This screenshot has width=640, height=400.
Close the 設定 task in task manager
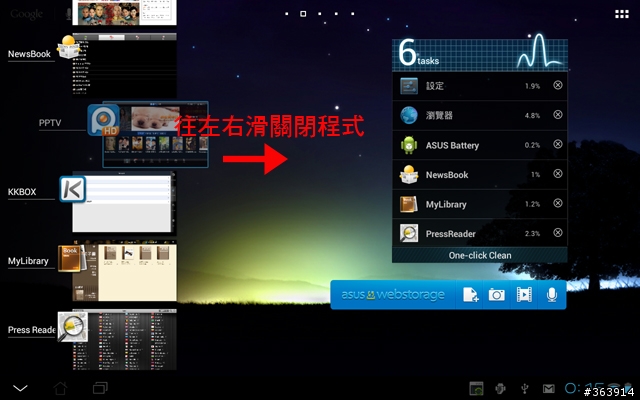point(558,85)
